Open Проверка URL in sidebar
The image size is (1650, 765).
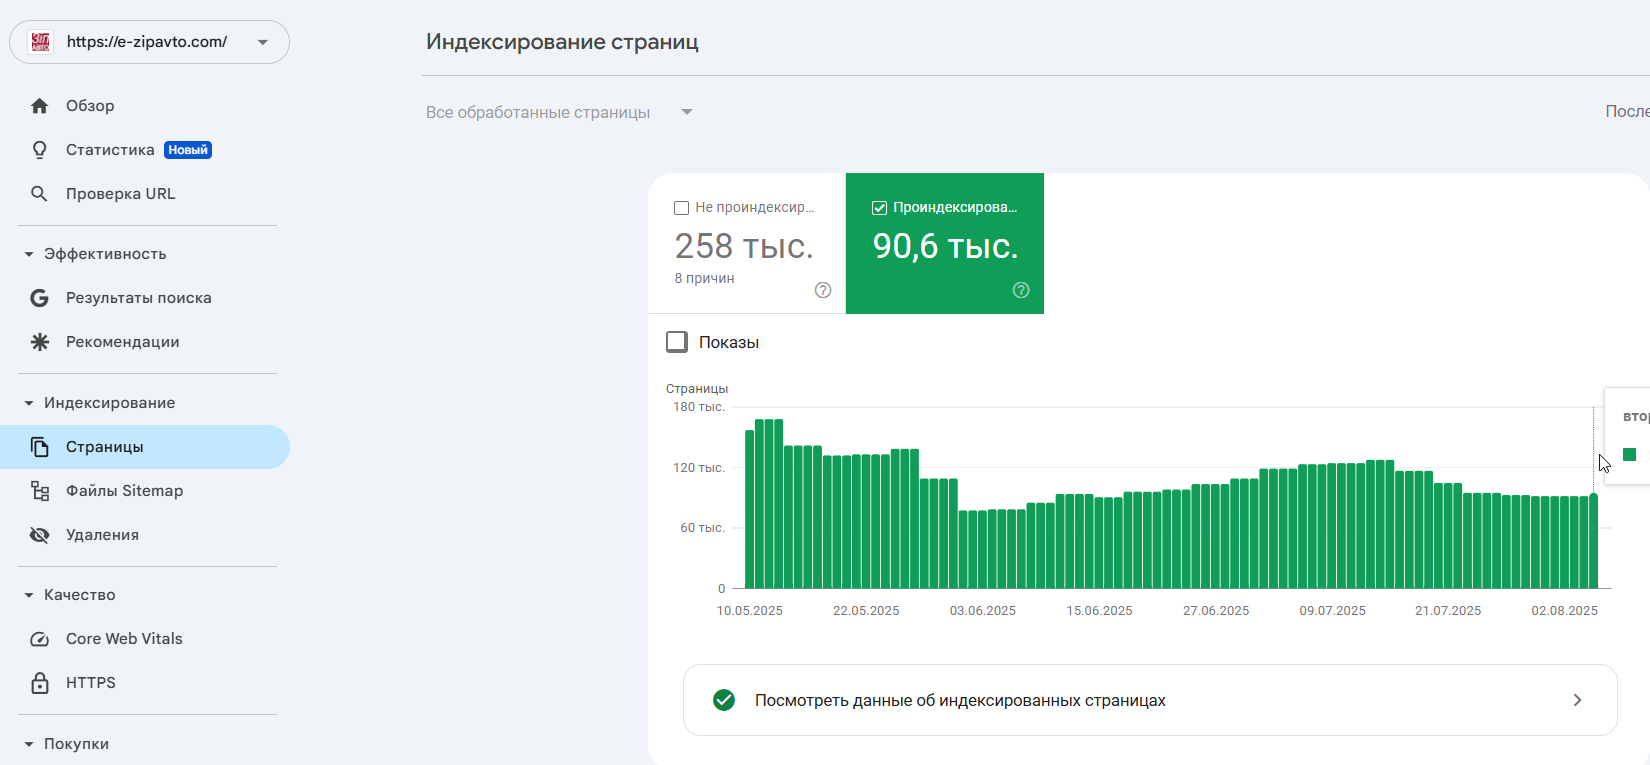[145, 194]
